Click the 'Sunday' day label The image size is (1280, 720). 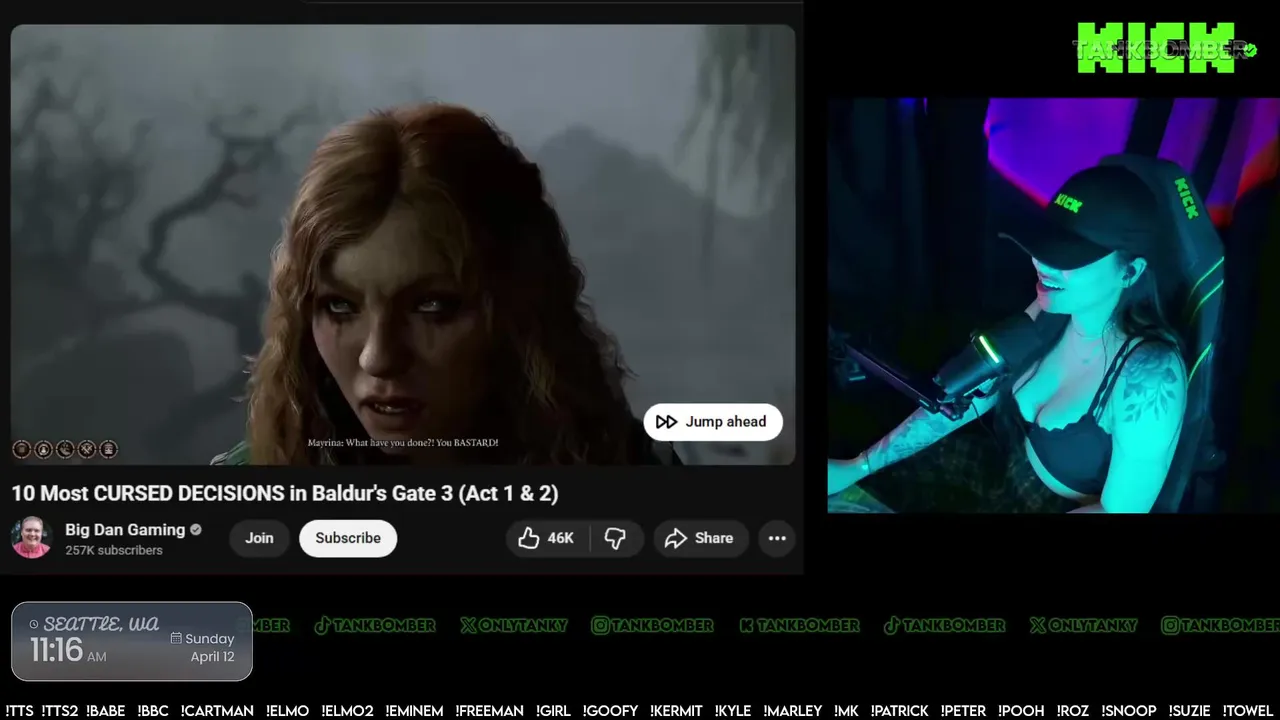click(210, 638)
